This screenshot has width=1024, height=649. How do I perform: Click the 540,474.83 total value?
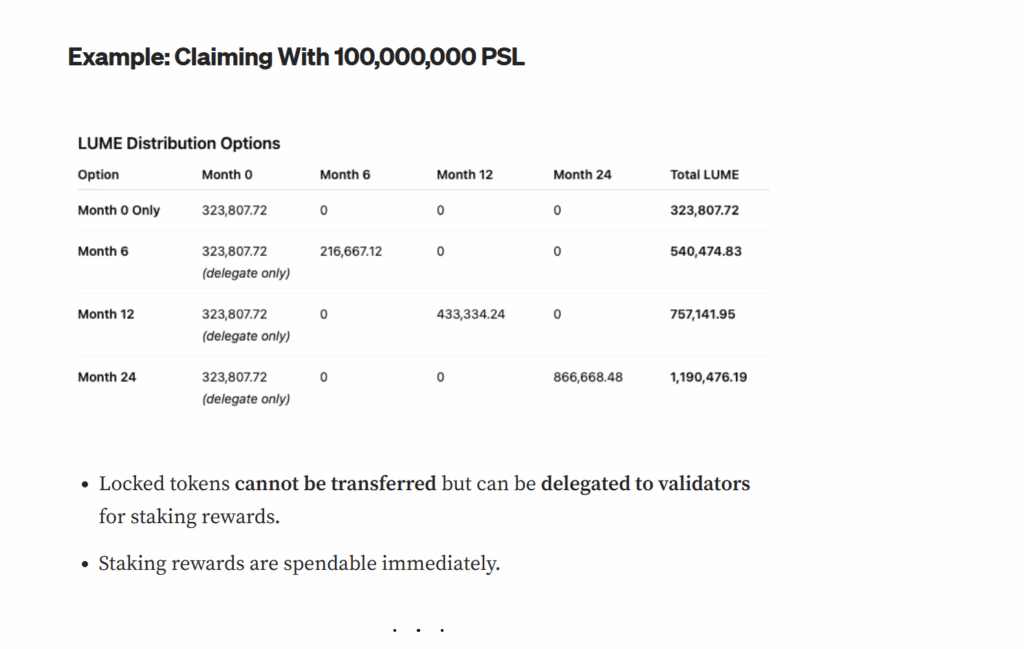706,251
